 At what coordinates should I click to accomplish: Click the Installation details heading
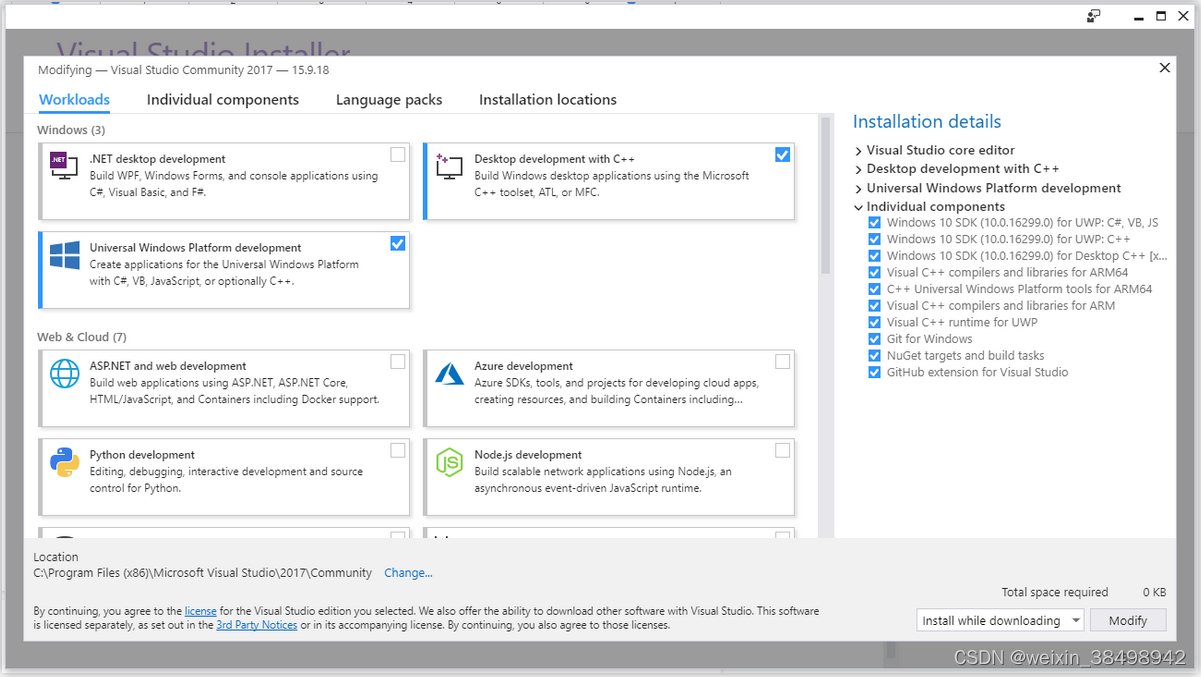(x=927, y=122)
